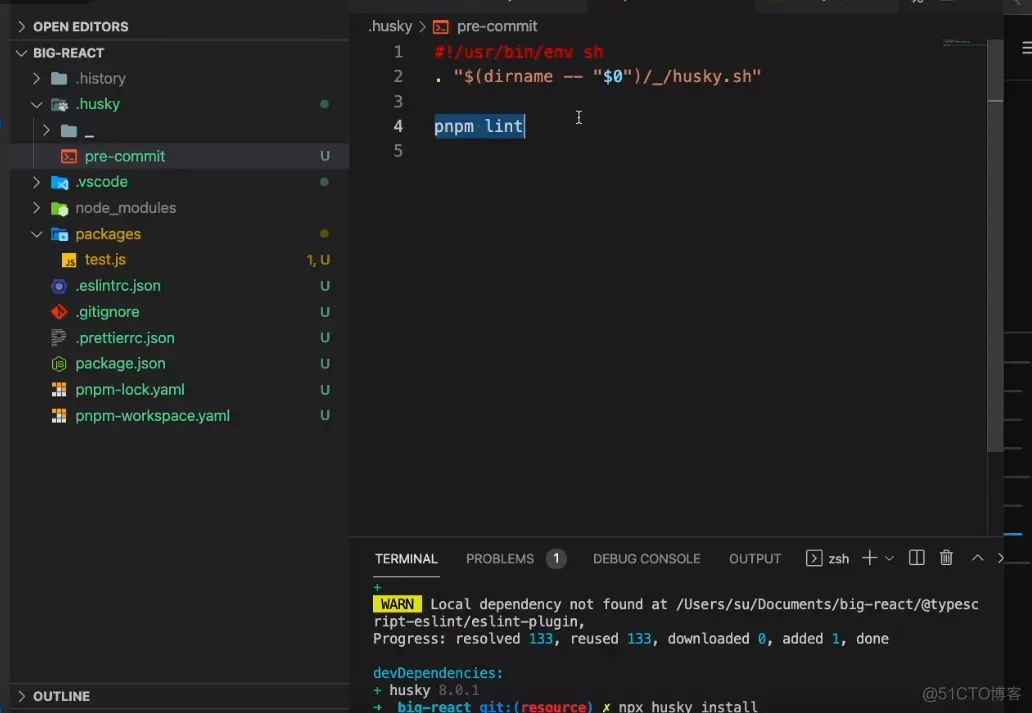Switch to the PROBLEMS tab
The image size is (1032, 713).
500,558
